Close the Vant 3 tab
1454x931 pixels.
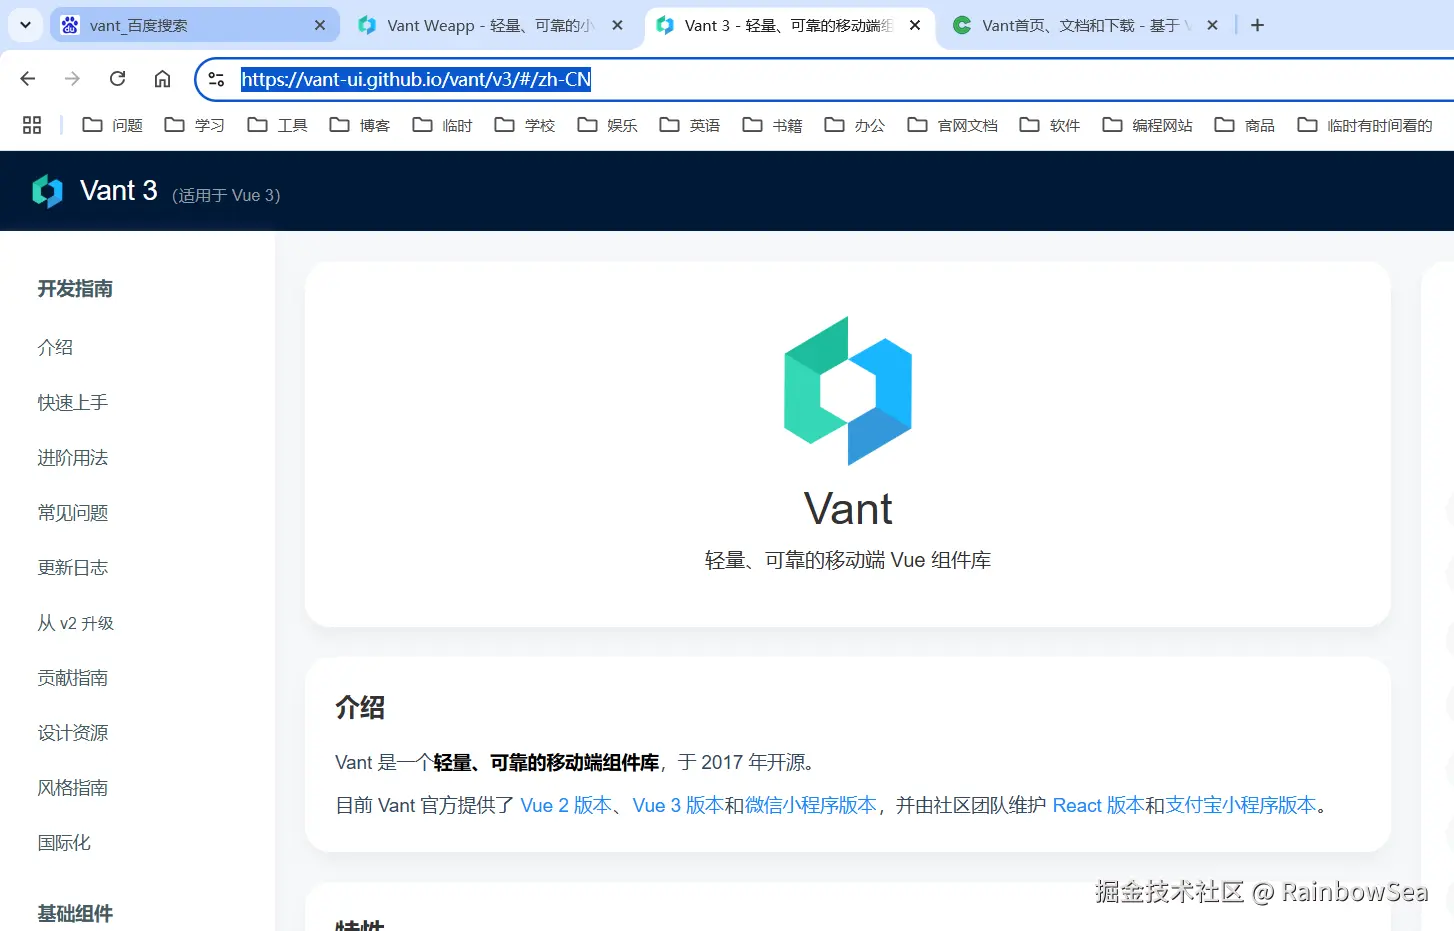click(x=915, y=25)
